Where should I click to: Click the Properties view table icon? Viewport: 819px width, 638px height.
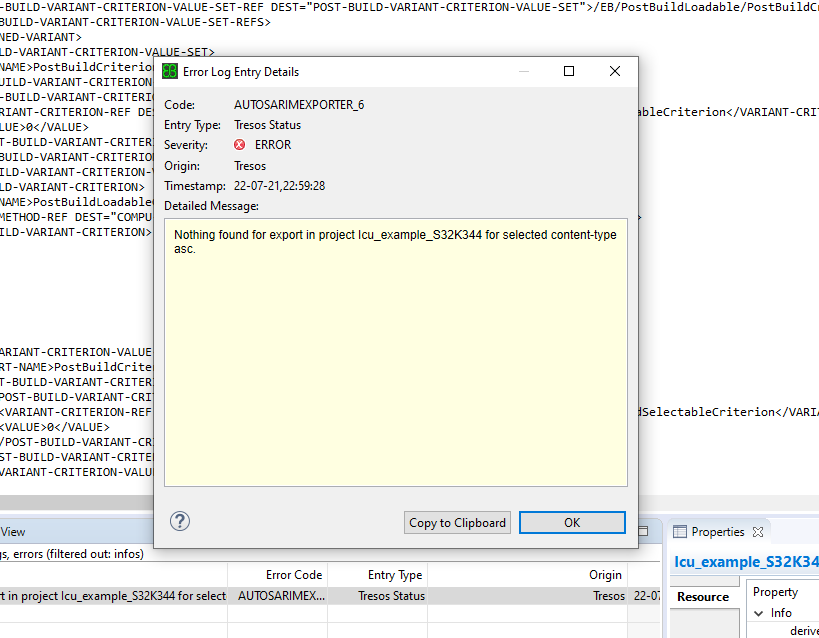click(x=682, y=531)
